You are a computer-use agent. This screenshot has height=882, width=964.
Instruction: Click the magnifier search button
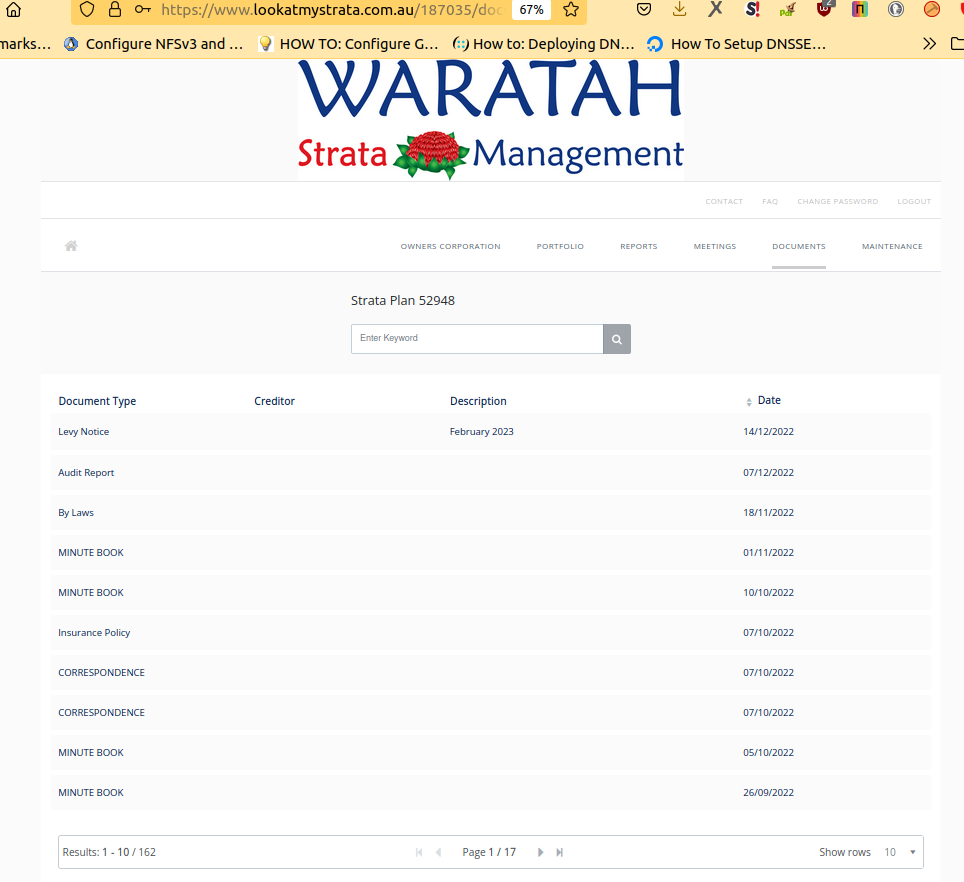(617, 339)
